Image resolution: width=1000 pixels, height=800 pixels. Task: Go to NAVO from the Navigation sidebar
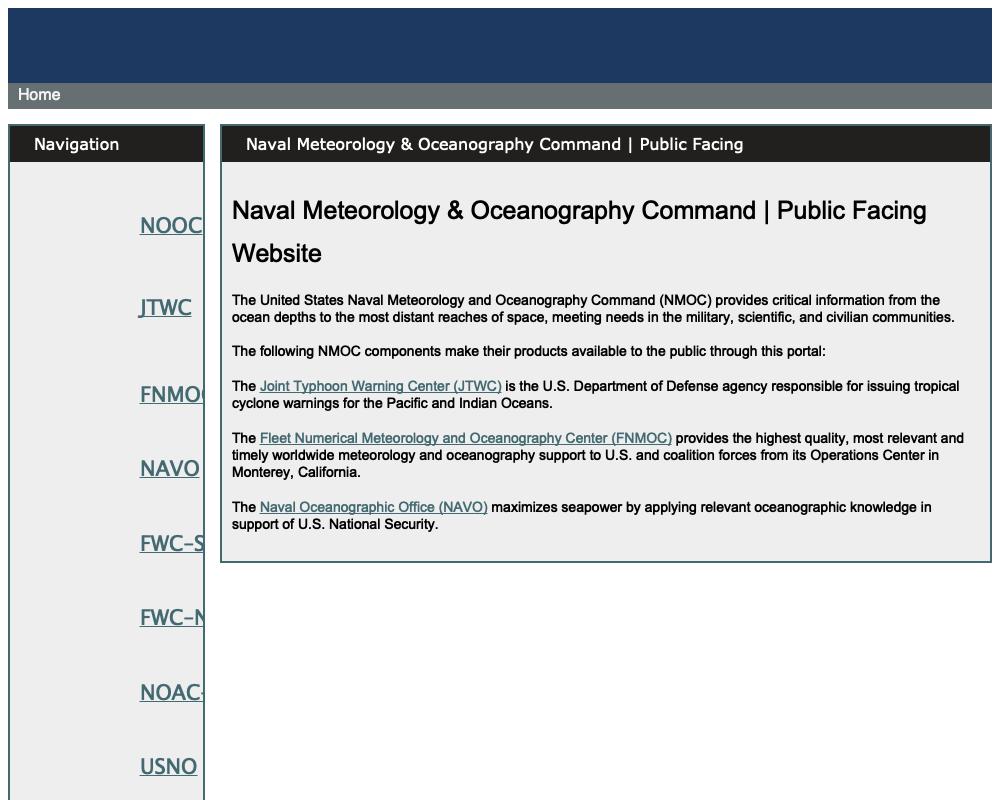169,469
